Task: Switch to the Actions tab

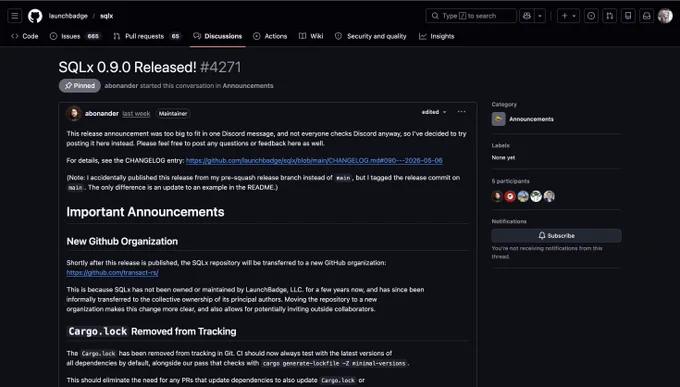Action: (270, 36)
